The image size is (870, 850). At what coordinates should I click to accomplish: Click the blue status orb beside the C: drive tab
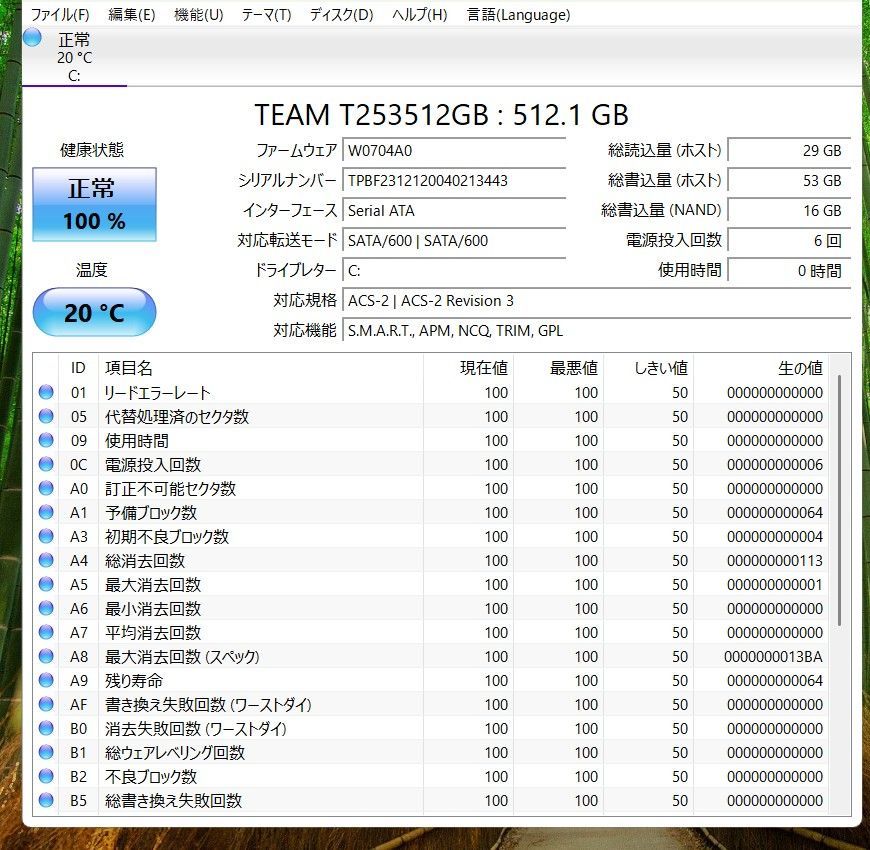point(33,38)
